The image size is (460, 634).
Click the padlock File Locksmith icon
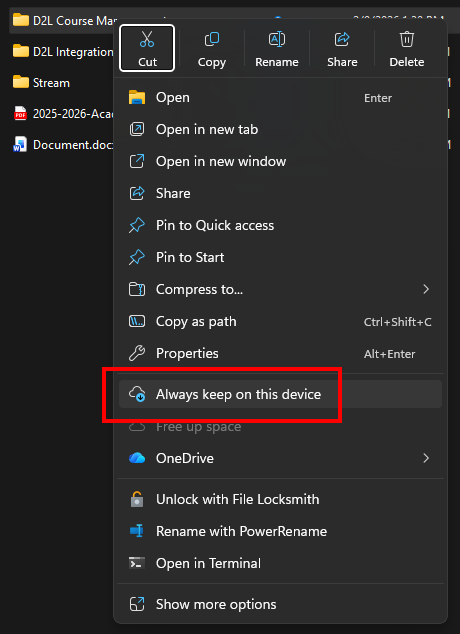pyautogui.click(x=137, y=499)
